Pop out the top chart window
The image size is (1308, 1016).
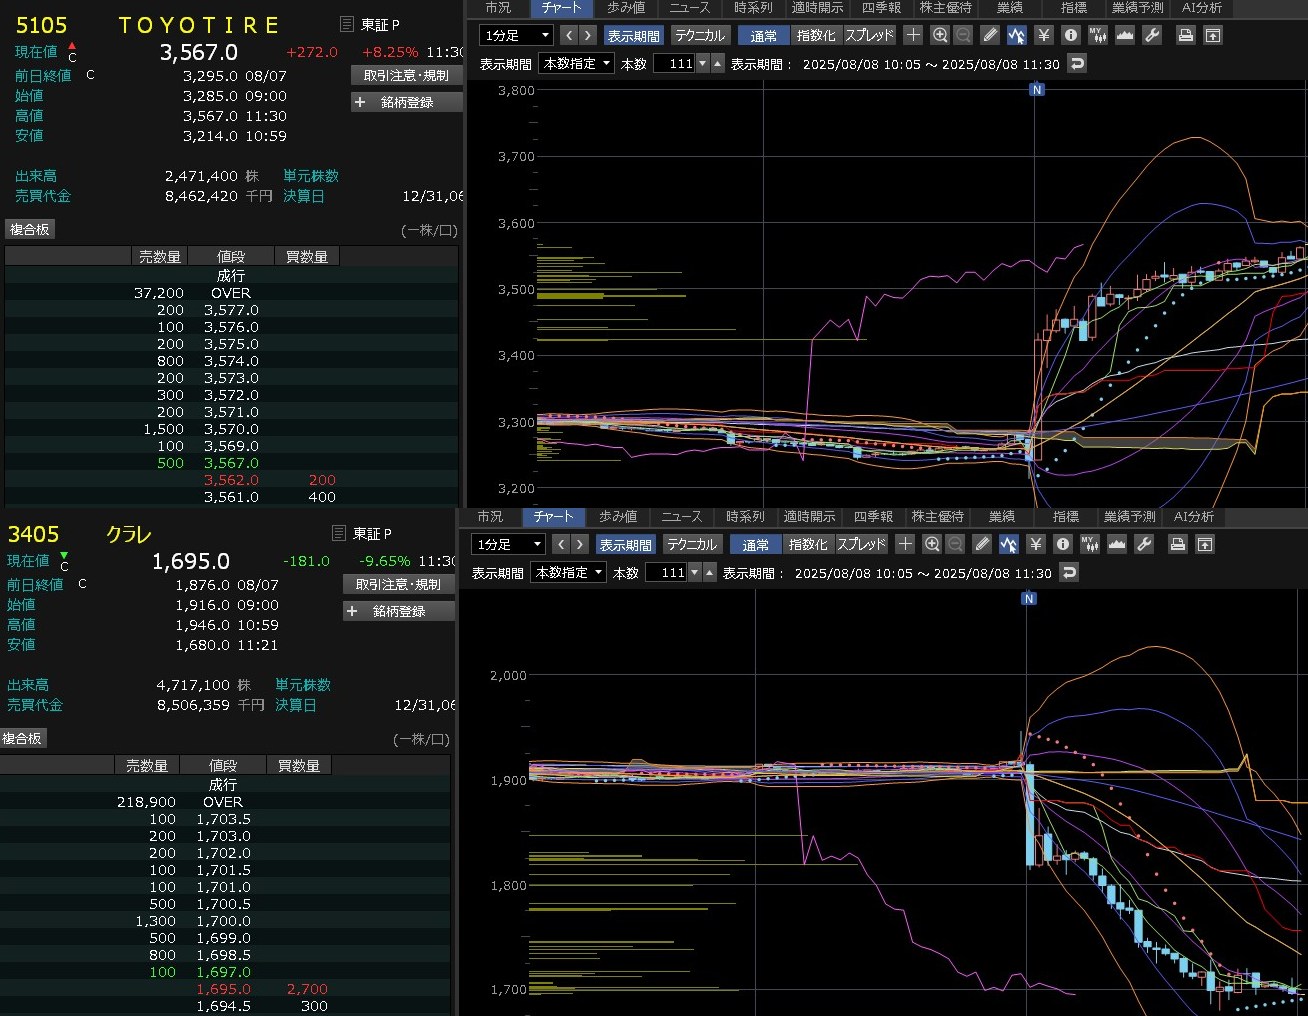click(1212, 35)
